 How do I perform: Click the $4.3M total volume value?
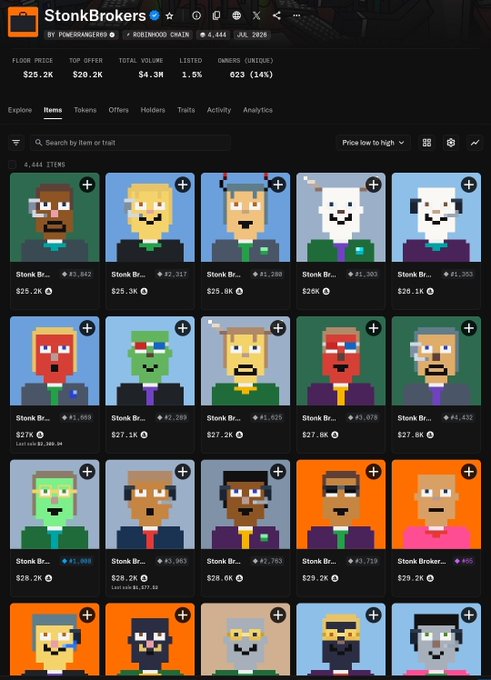[151, 75]
